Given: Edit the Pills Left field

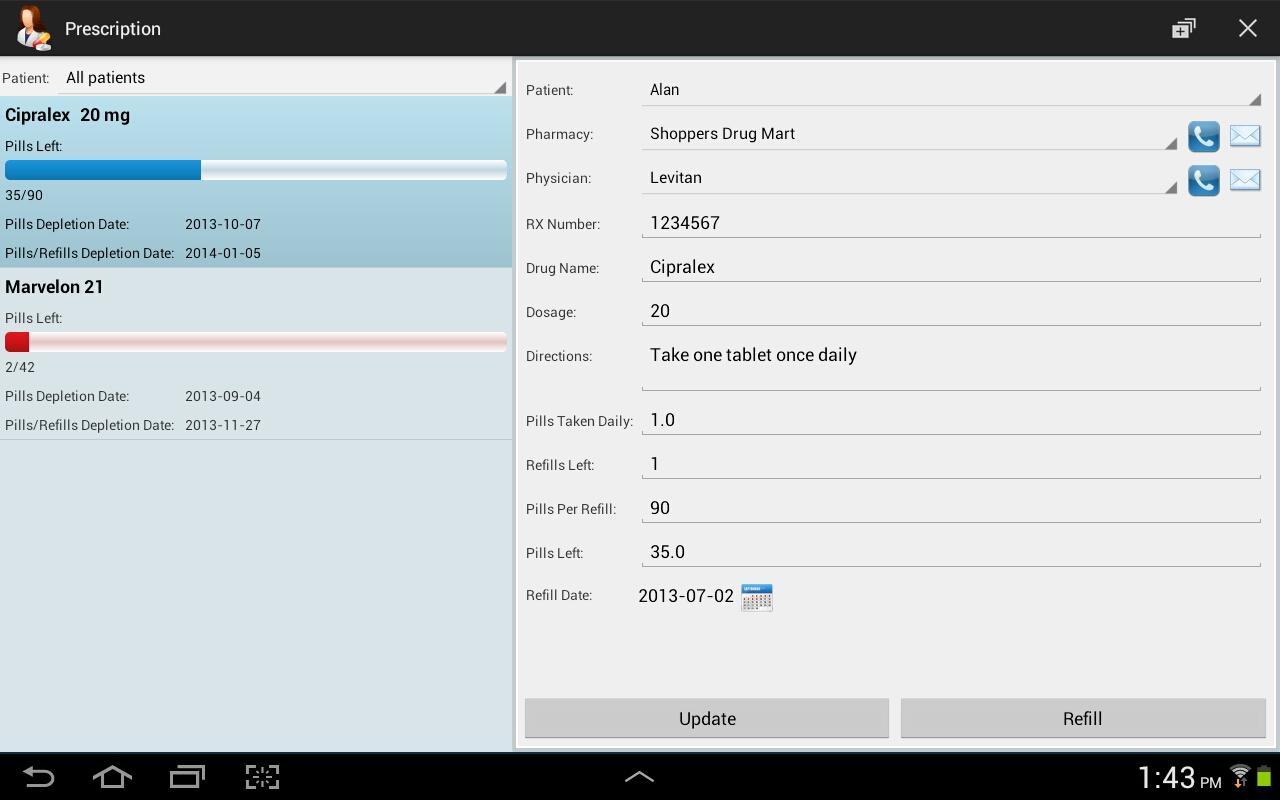Looking at the screenshot, I should tap(951, 552).
